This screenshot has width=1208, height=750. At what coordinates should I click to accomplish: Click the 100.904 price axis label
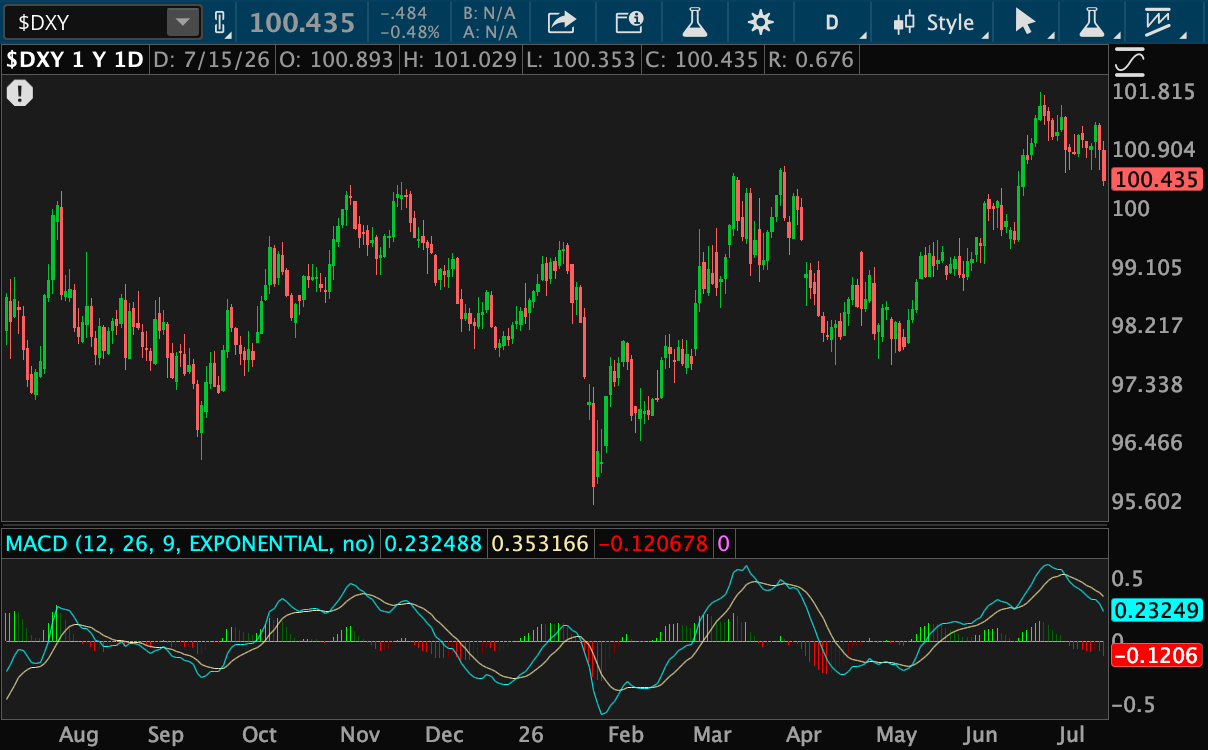[x=1154, y=150]
